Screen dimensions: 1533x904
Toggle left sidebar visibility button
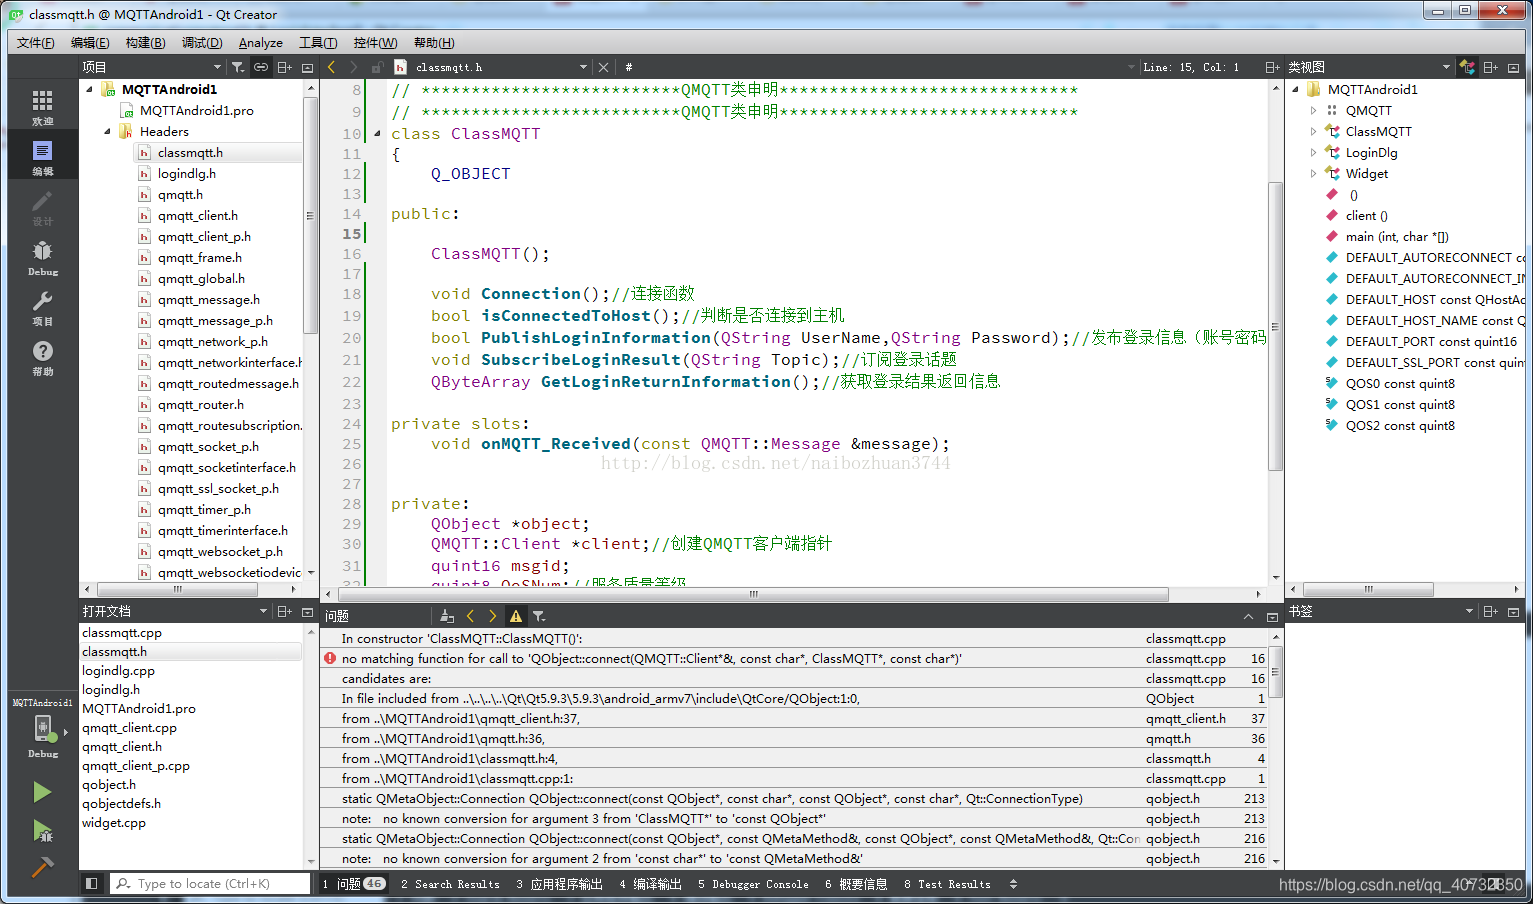[91, 883]
